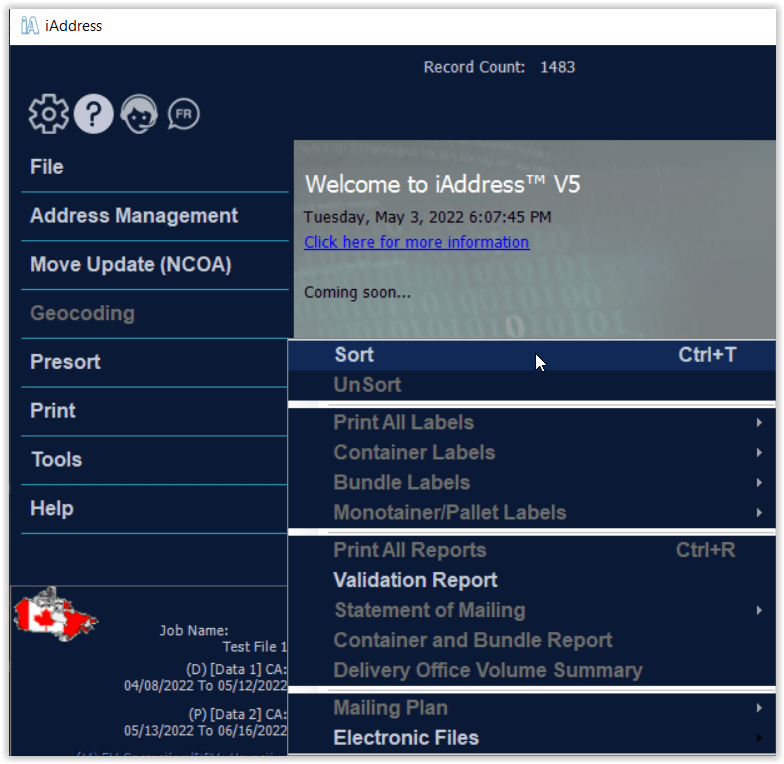The height and width of the screenshot is (764, 784).
Task: Open the settings gear icon
Action: (48, 114)
